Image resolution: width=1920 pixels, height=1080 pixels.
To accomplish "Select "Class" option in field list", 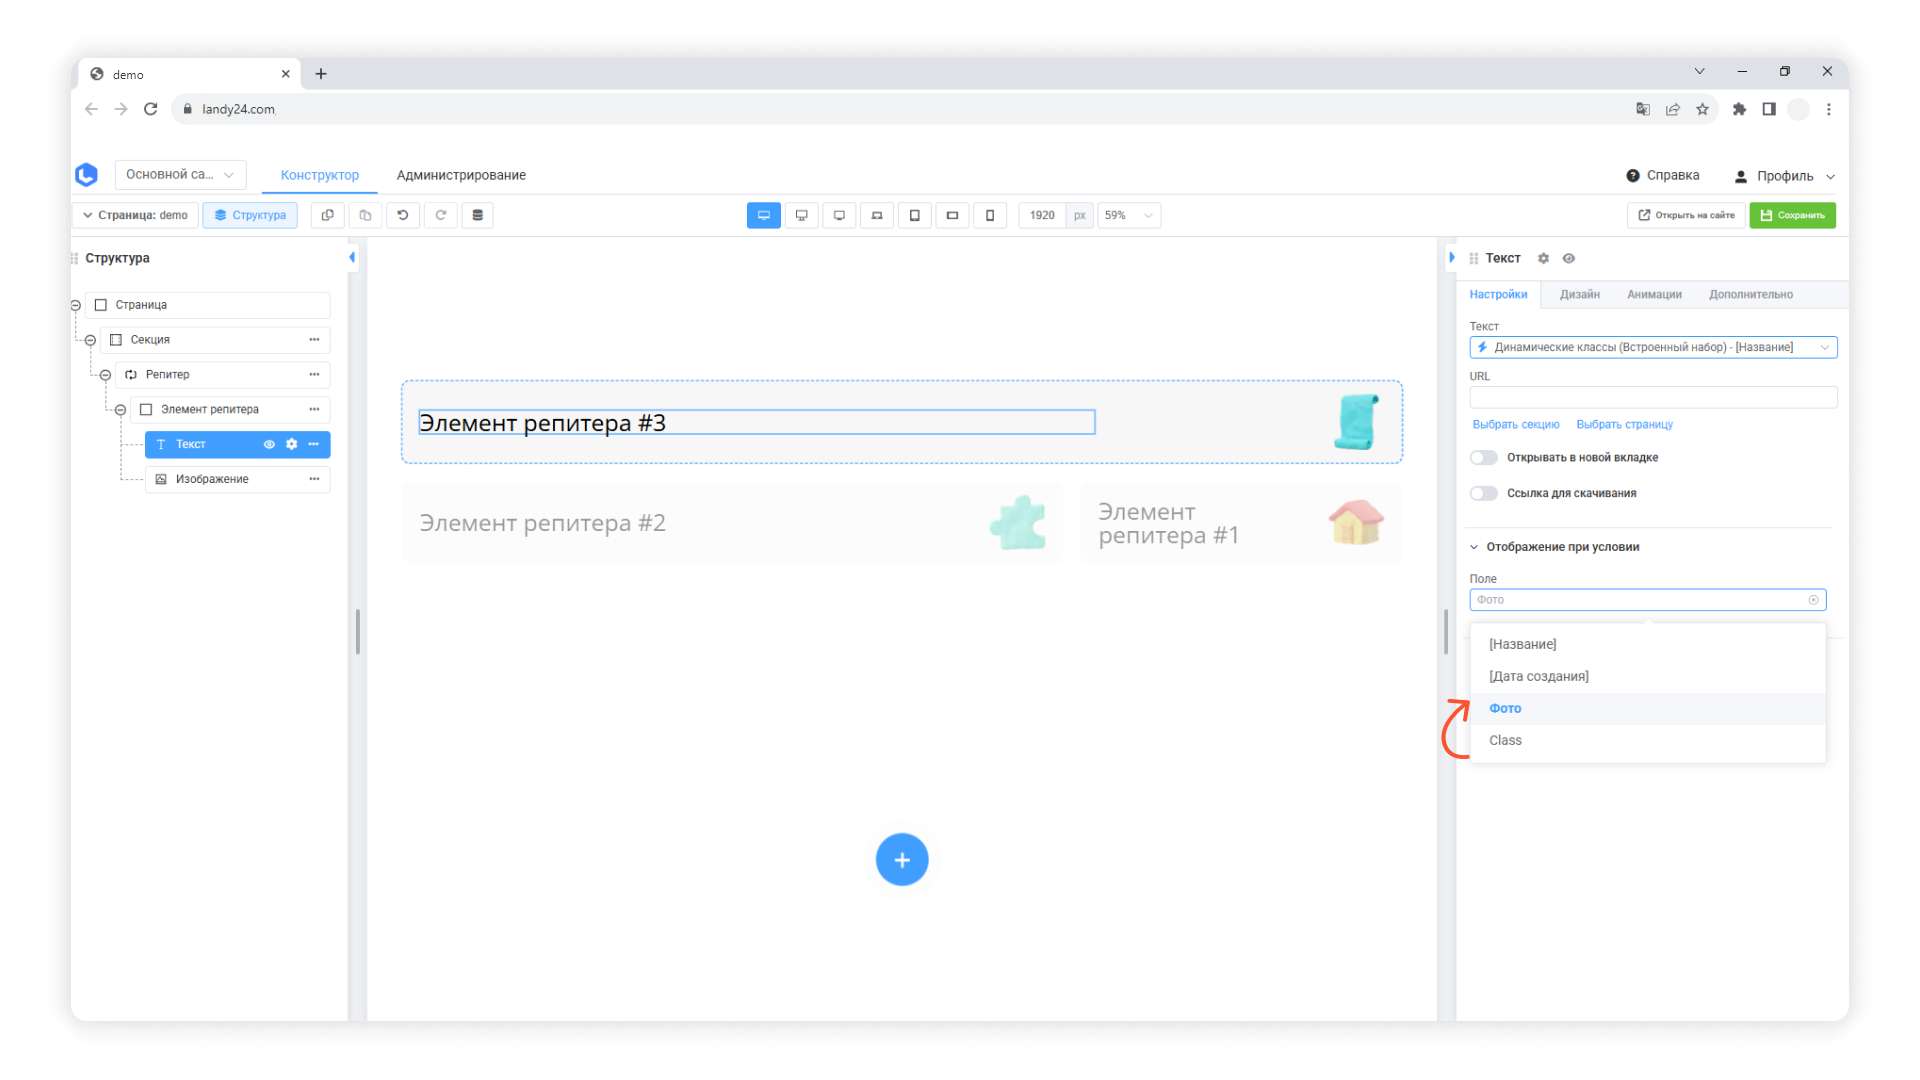I will click(1505, 740).
